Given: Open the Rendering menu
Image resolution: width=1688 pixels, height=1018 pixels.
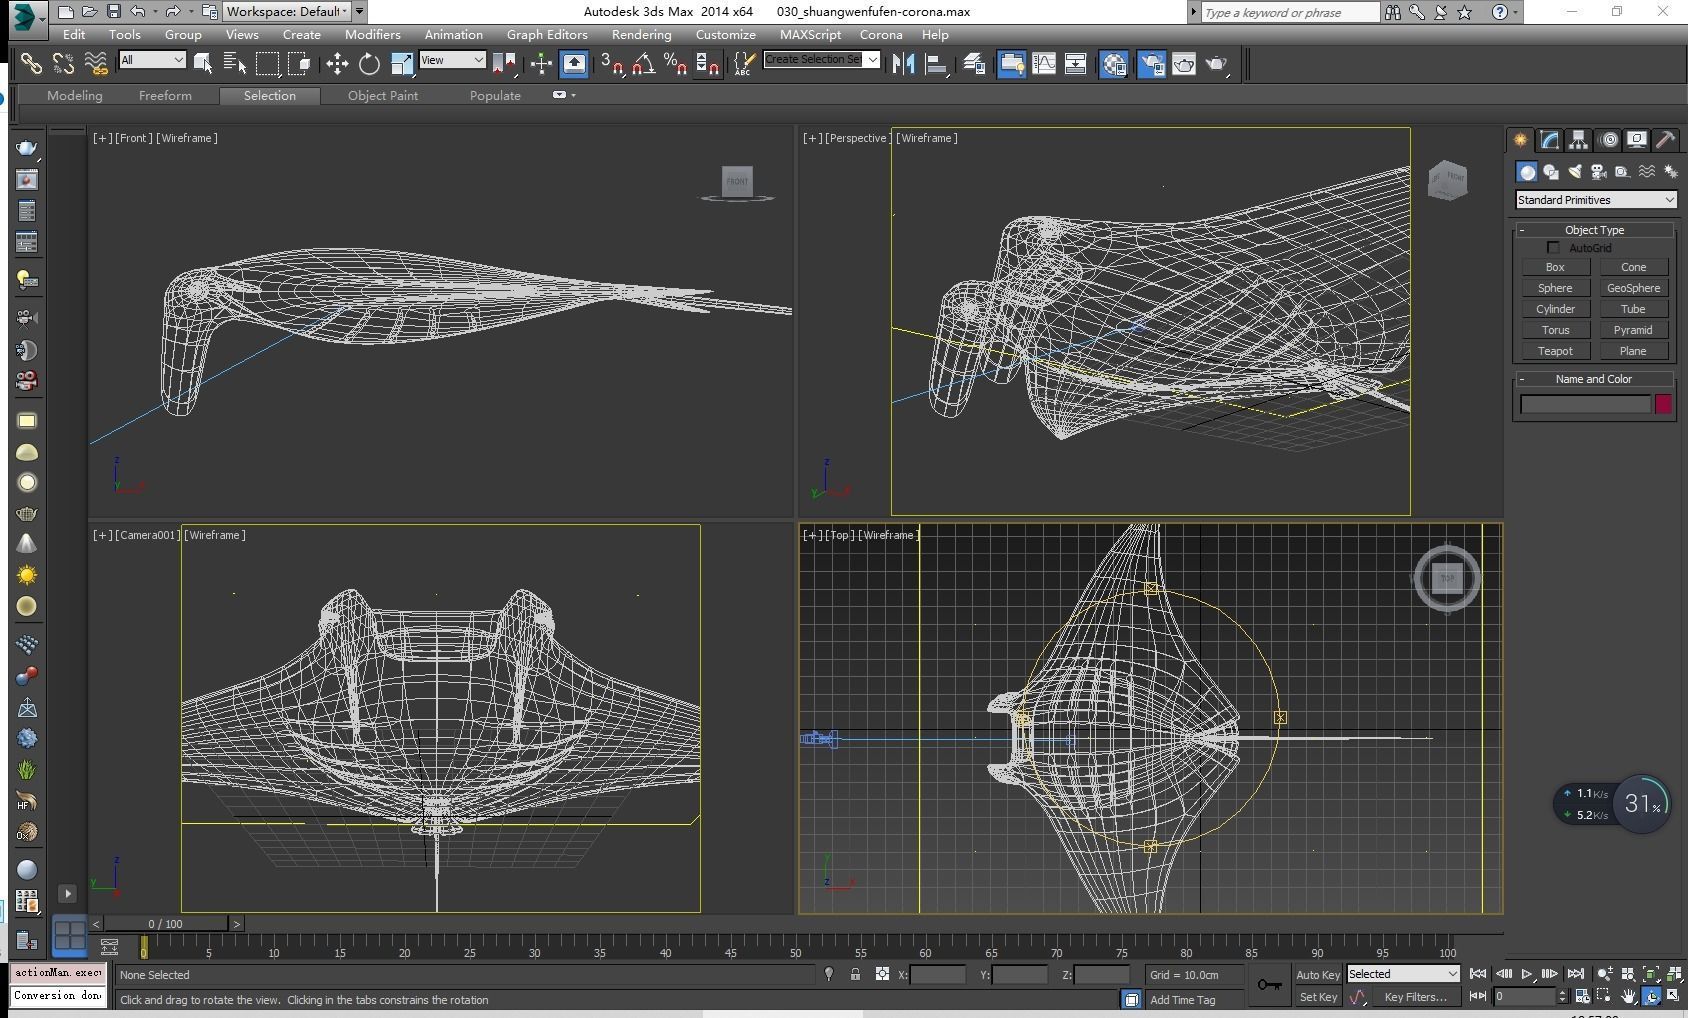Looking at the screenshot, I should tap(641, 34).
